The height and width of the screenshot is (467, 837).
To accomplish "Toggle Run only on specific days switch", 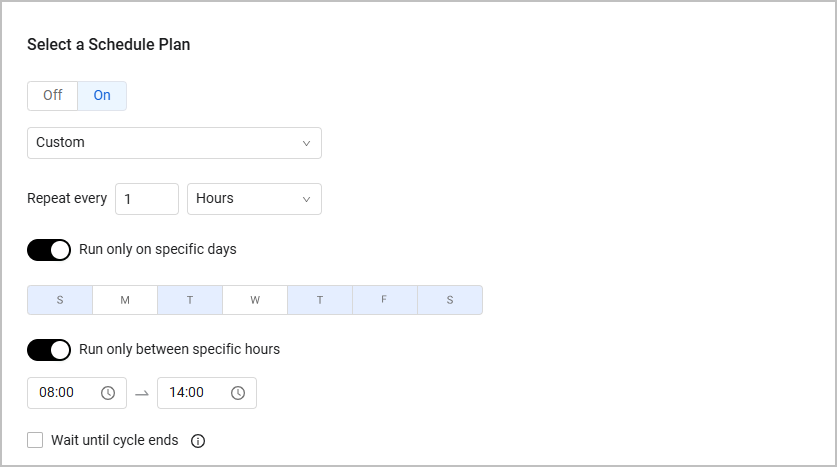I will coord(49,250).
